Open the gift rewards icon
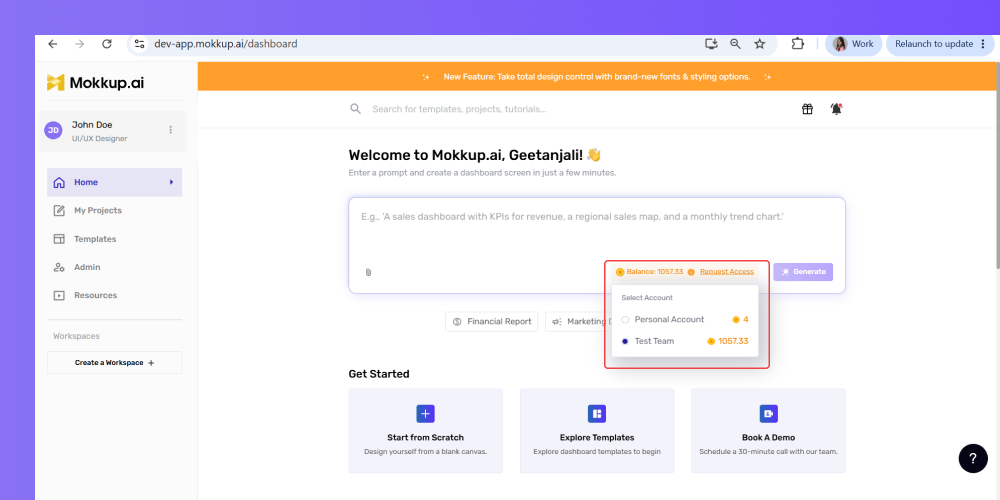Screen dimensions: 1000x500 pyautogui.click(x=807, y=109)
